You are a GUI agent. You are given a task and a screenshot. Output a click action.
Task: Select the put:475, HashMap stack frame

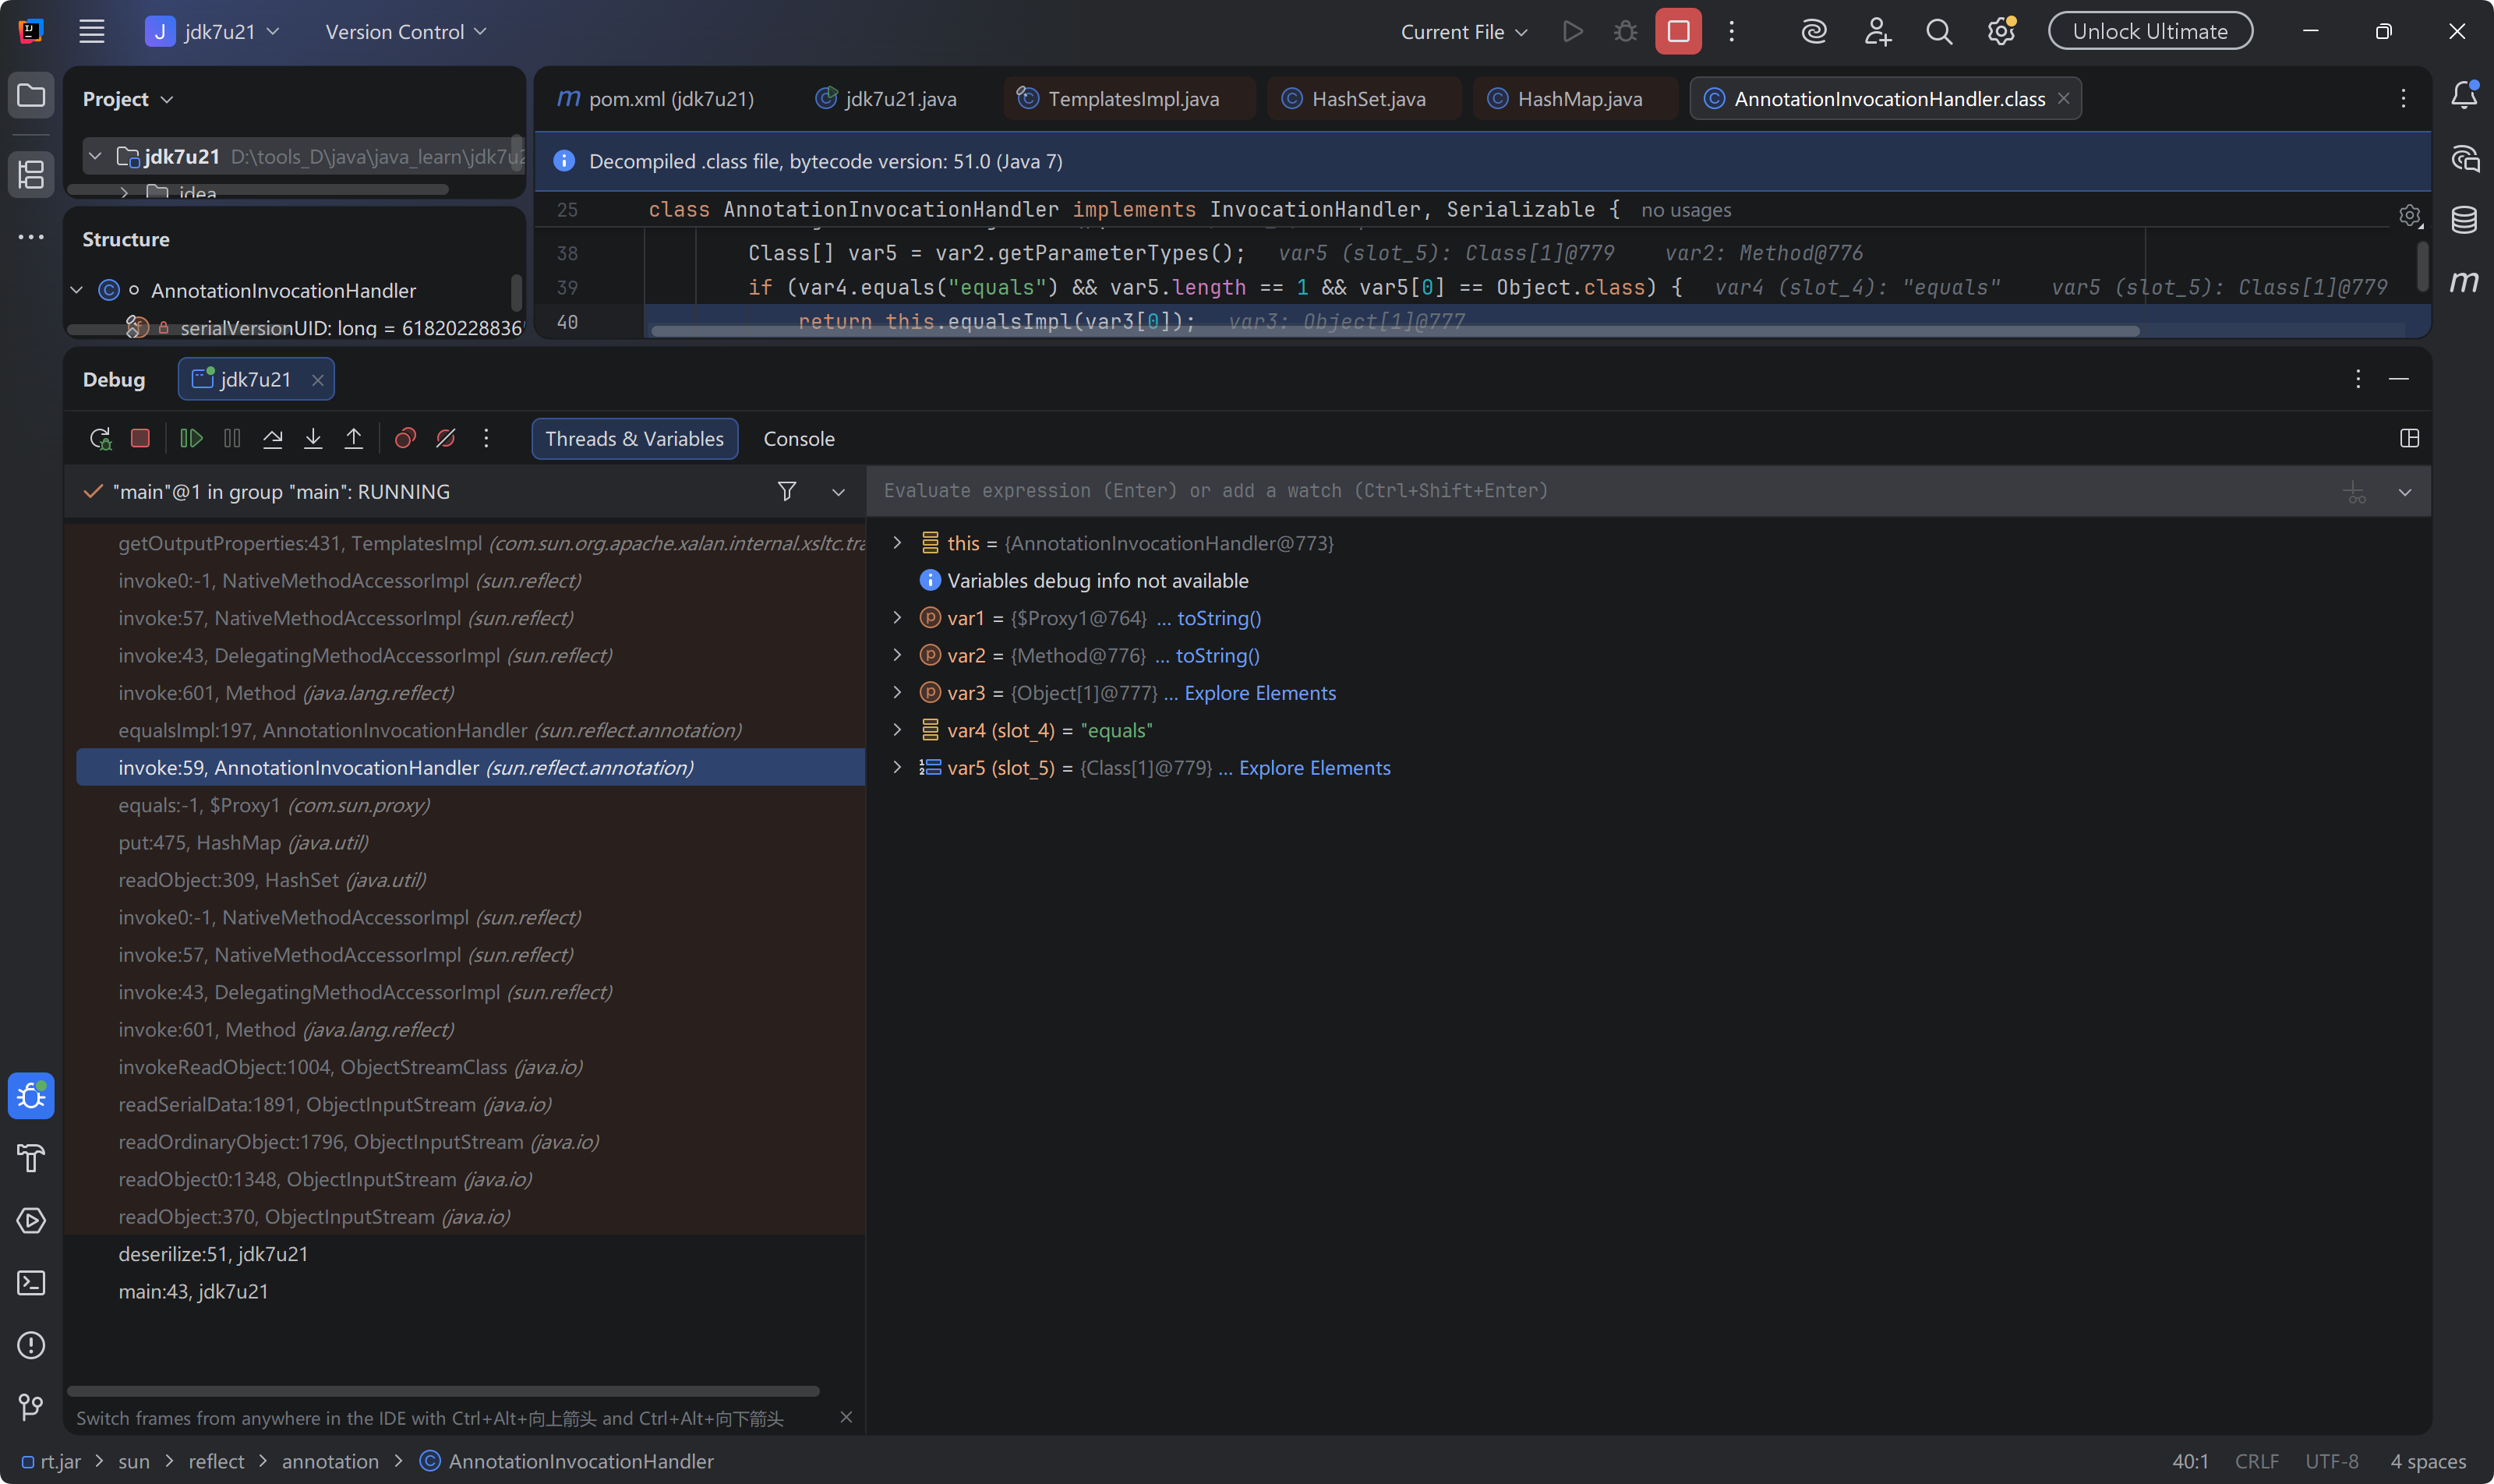tap(470, 843)
